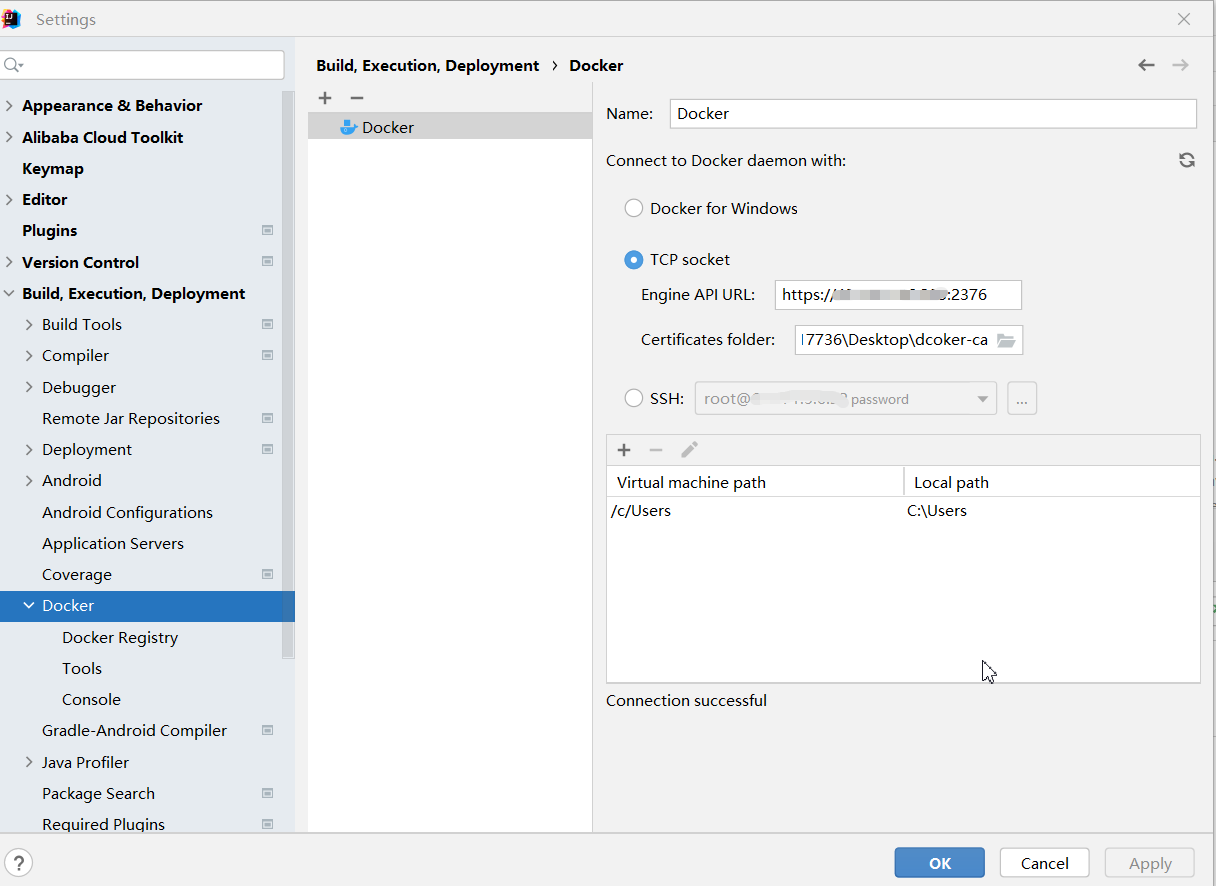Click the C:\Users local path cell
Screen dimensions: 1216x886
(x=937, y=511)
